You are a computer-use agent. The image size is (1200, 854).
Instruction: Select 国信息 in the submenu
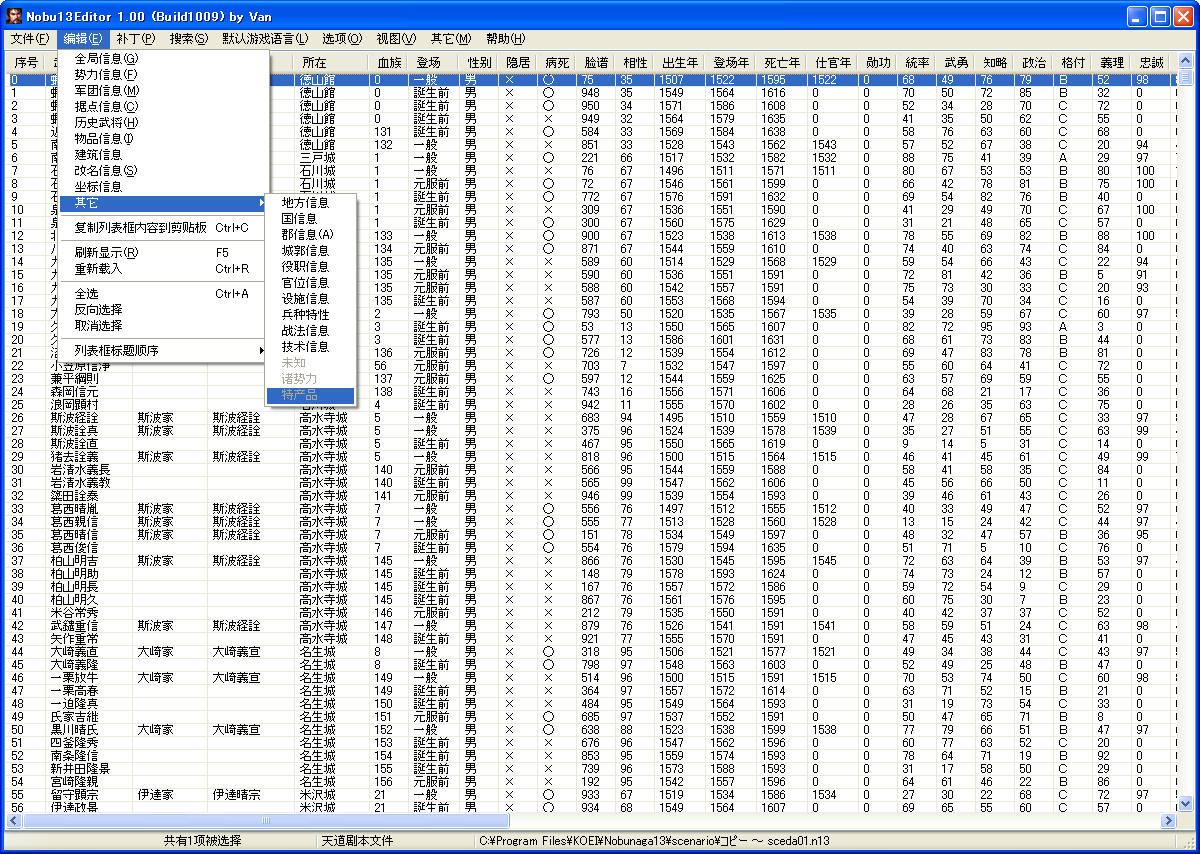310,219
